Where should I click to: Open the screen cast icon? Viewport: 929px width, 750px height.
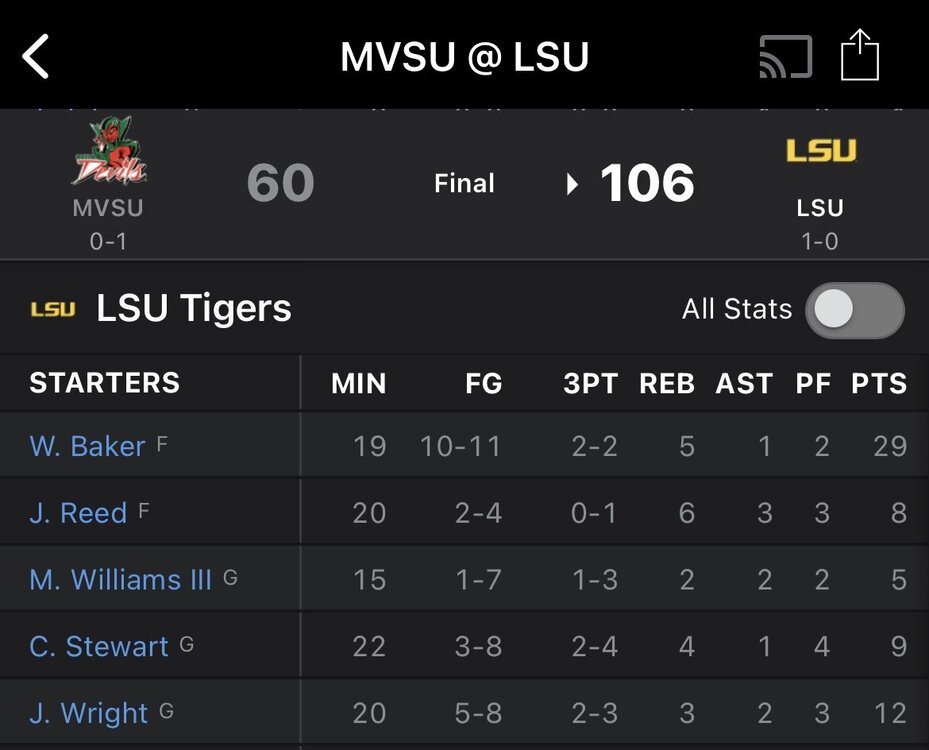[786, 56]
